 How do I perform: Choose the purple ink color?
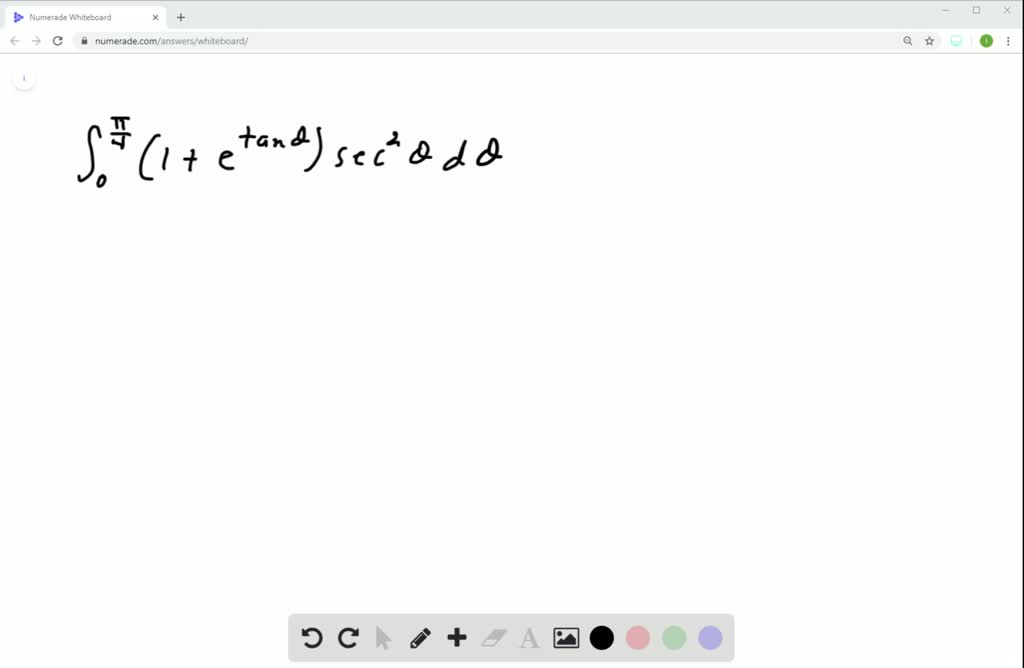pos(710,638)
